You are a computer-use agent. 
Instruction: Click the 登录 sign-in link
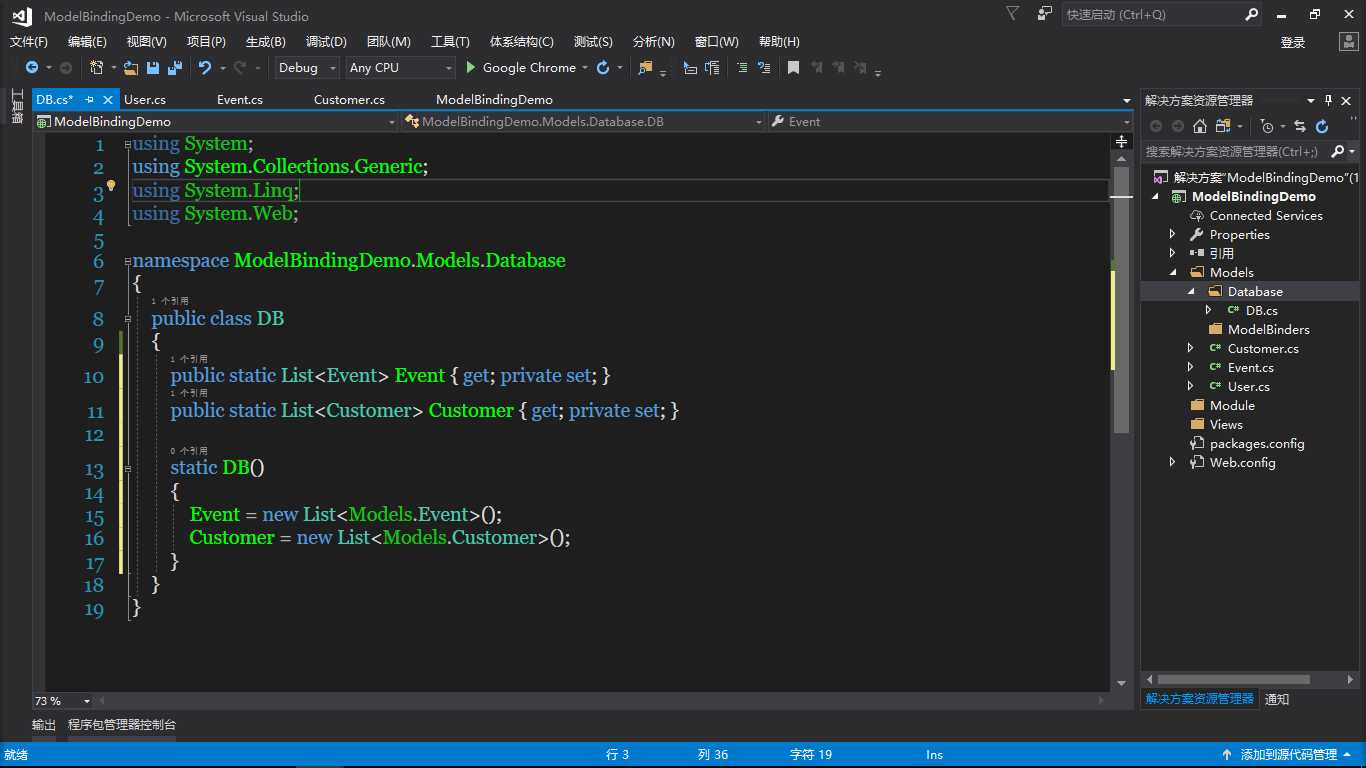(x=1293, y=42)
